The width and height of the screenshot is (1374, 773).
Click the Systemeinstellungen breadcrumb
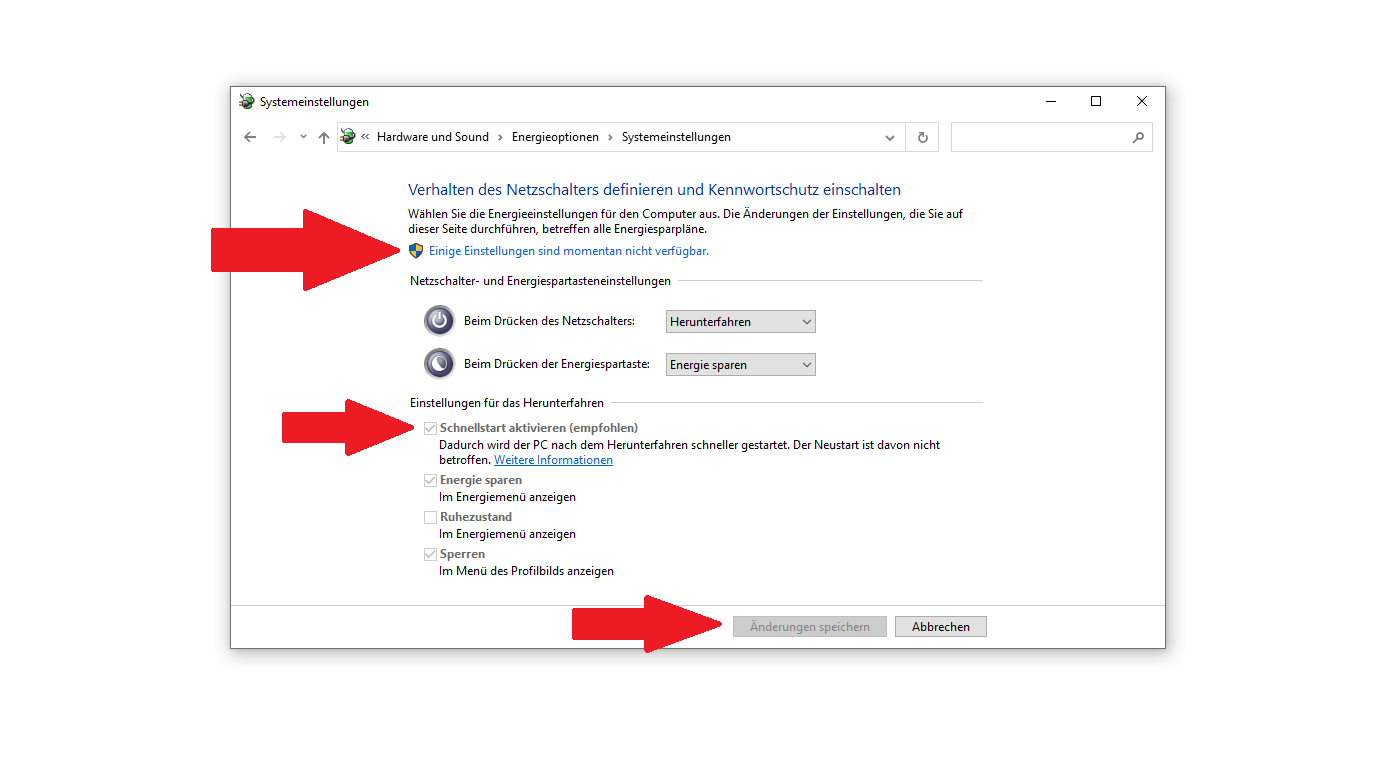676,137
